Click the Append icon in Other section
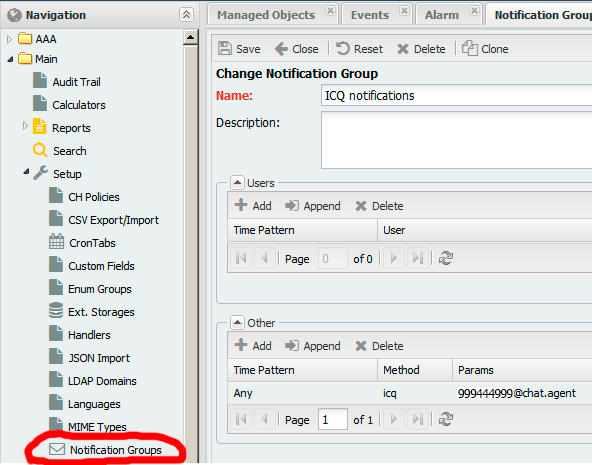This screenshot has height=465, width=592. pos(292,345)
